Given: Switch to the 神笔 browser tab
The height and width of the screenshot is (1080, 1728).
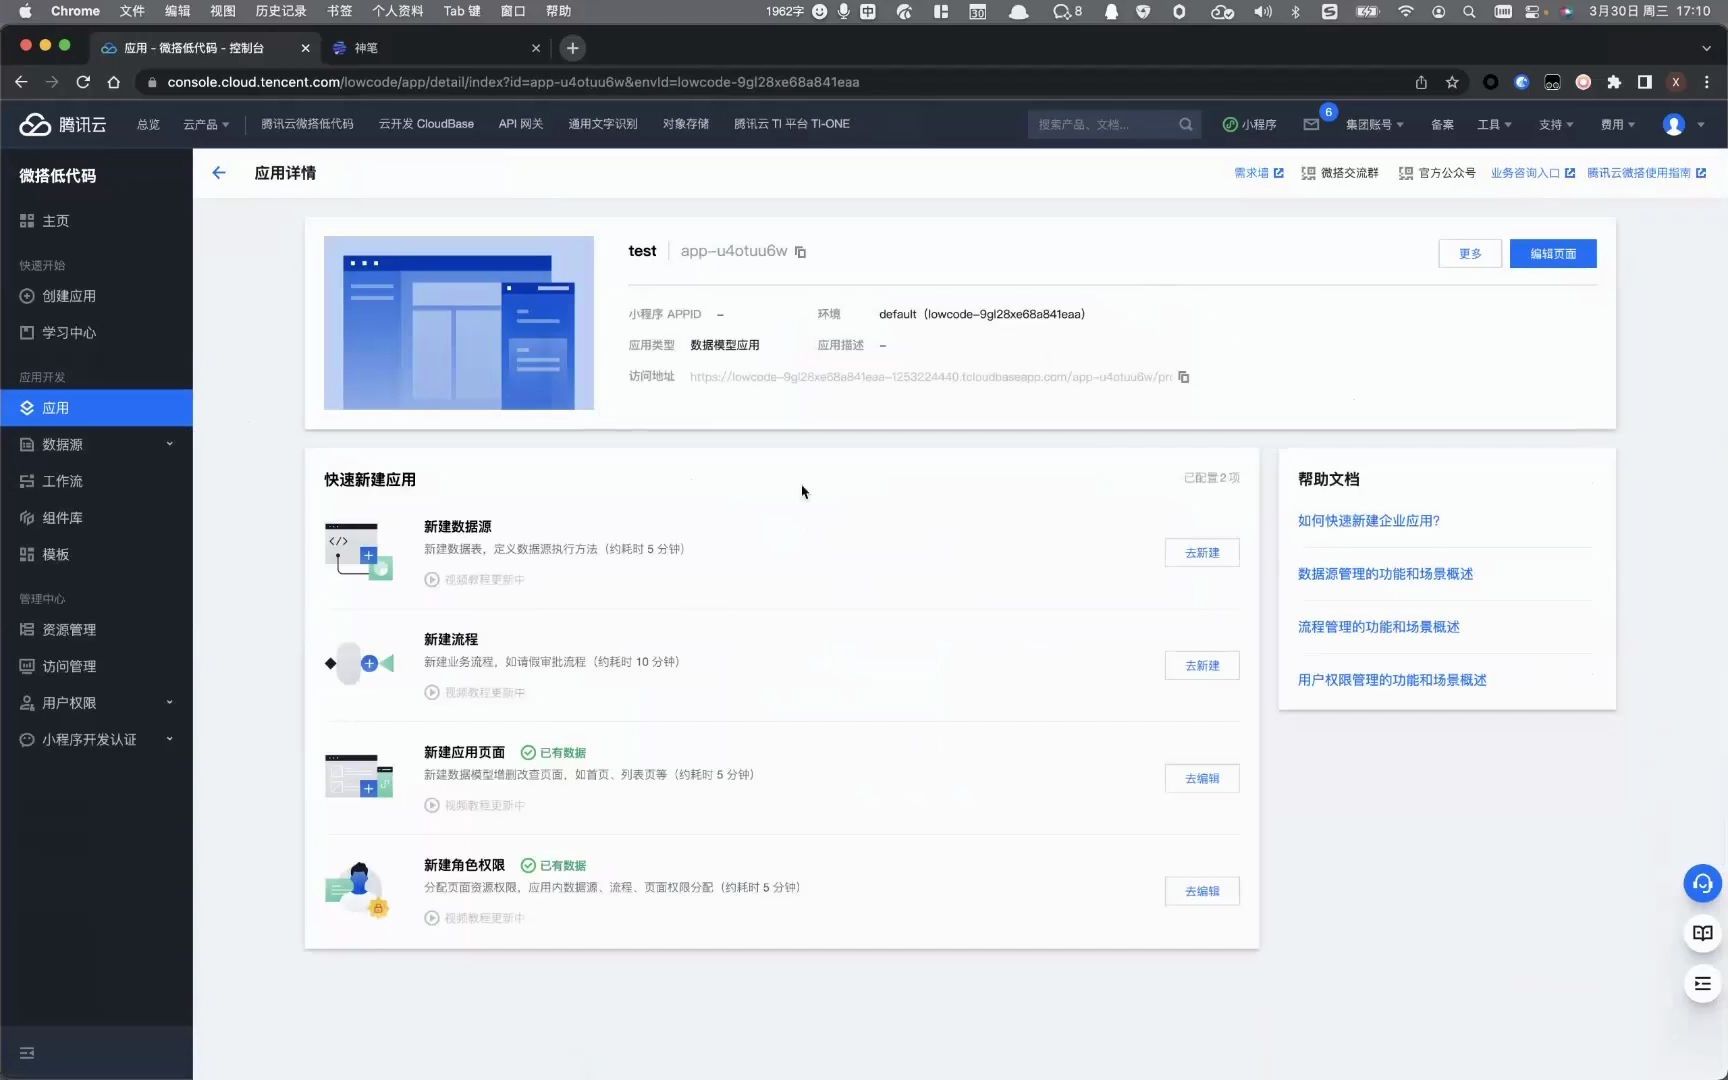Looking at the screenshot, I should coord(435,48).
